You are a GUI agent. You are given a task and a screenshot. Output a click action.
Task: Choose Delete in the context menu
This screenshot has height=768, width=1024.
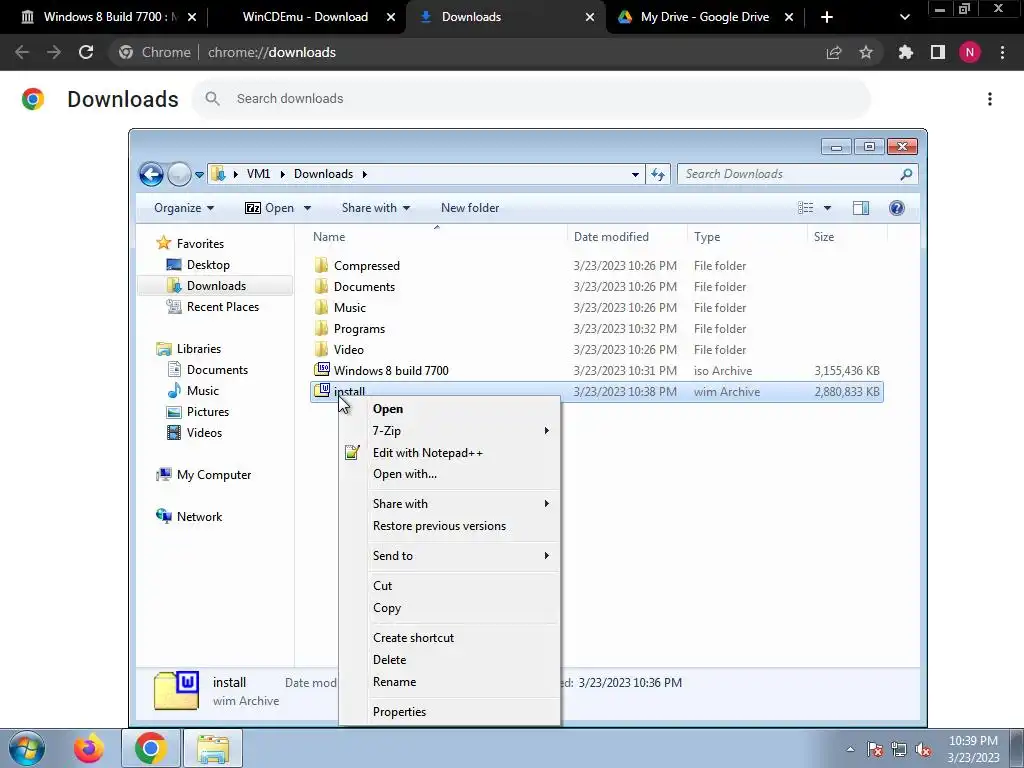449,660
